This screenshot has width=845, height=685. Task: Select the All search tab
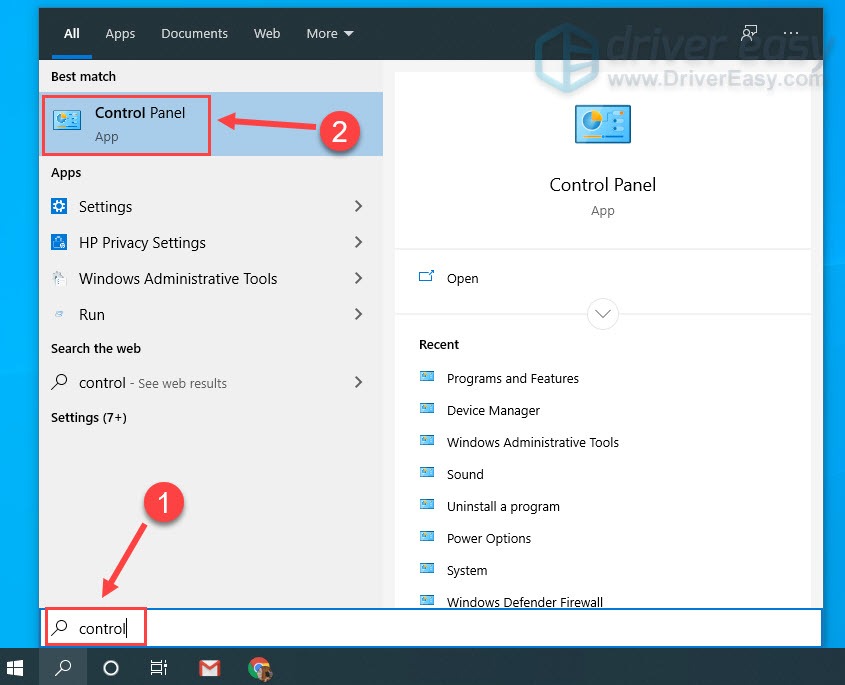coord(72,33)
